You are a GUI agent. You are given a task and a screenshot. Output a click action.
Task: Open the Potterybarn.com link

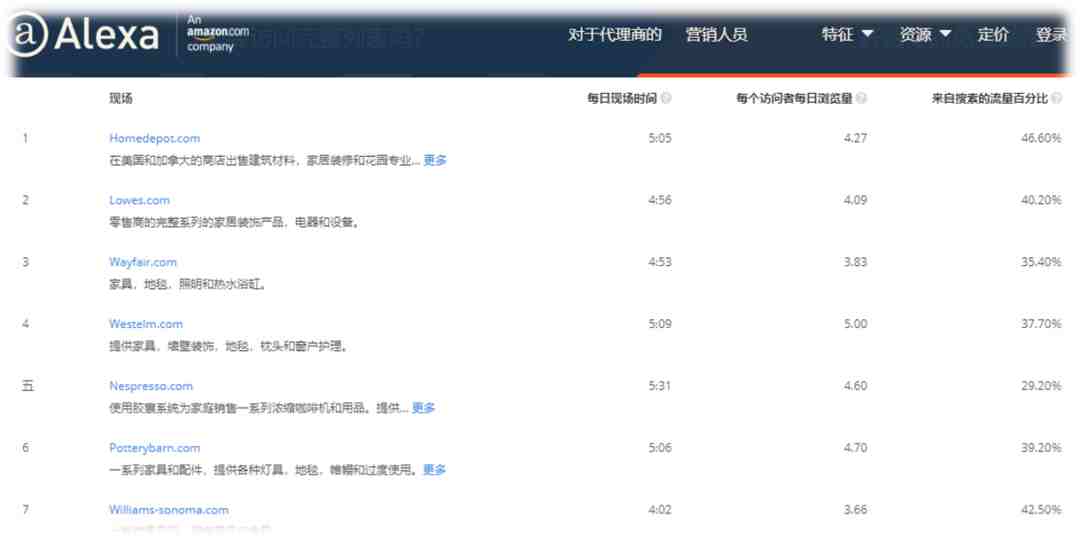tap(154, 447)
